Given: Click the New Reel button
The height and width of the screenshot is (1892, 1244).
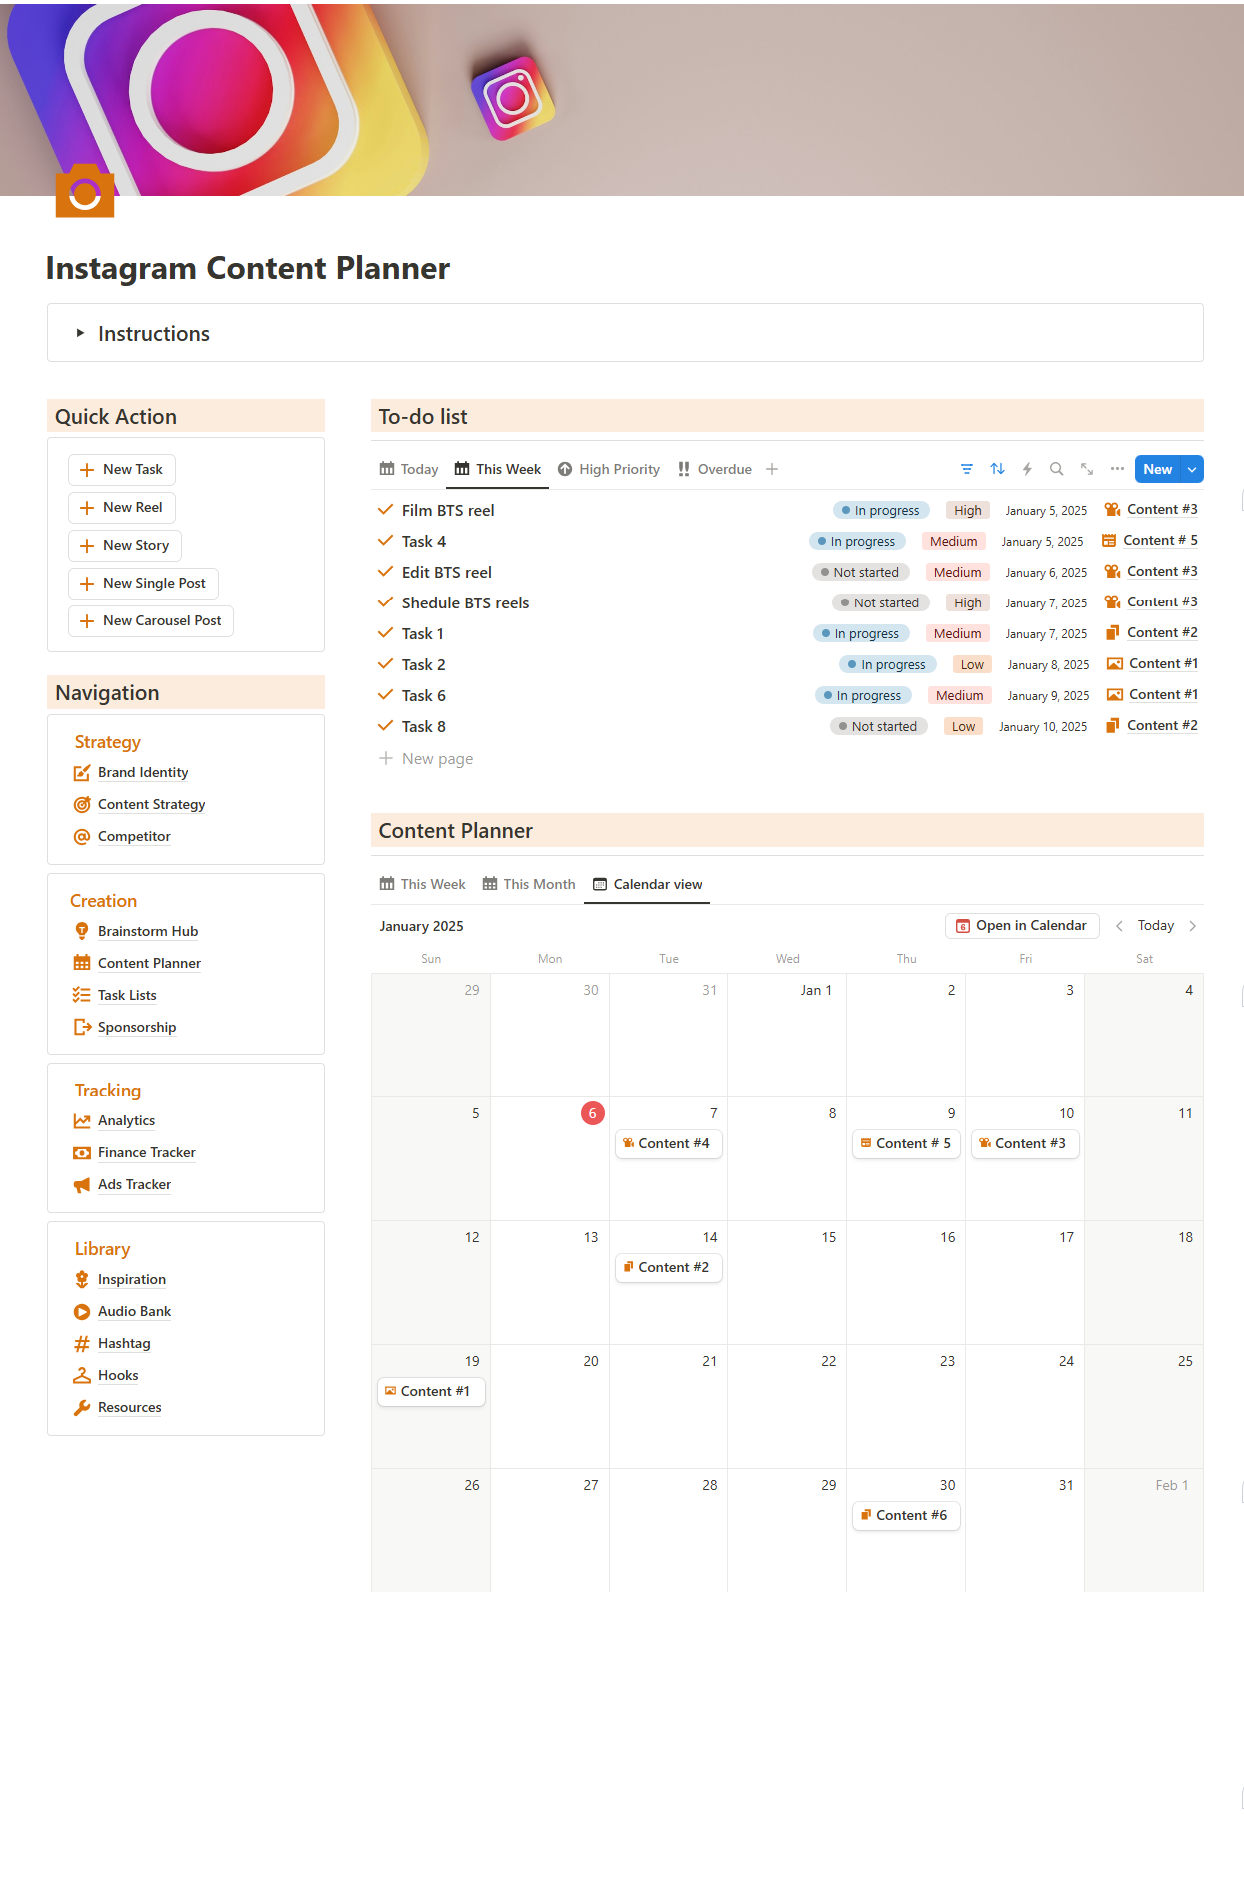Looking at the screenshot, I should pos(122,508).
